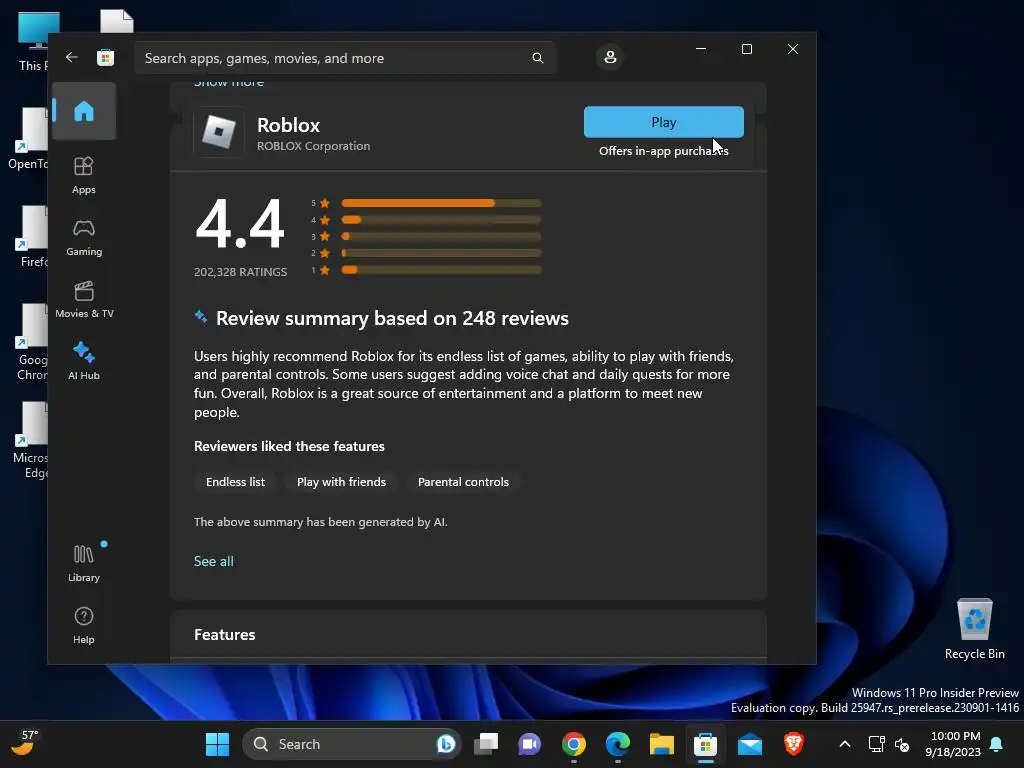The height and width of the screenshot is (768, 1024).
Task: Select the Parental controls chip
Action: pyautogui.click(x=463, y=482)
